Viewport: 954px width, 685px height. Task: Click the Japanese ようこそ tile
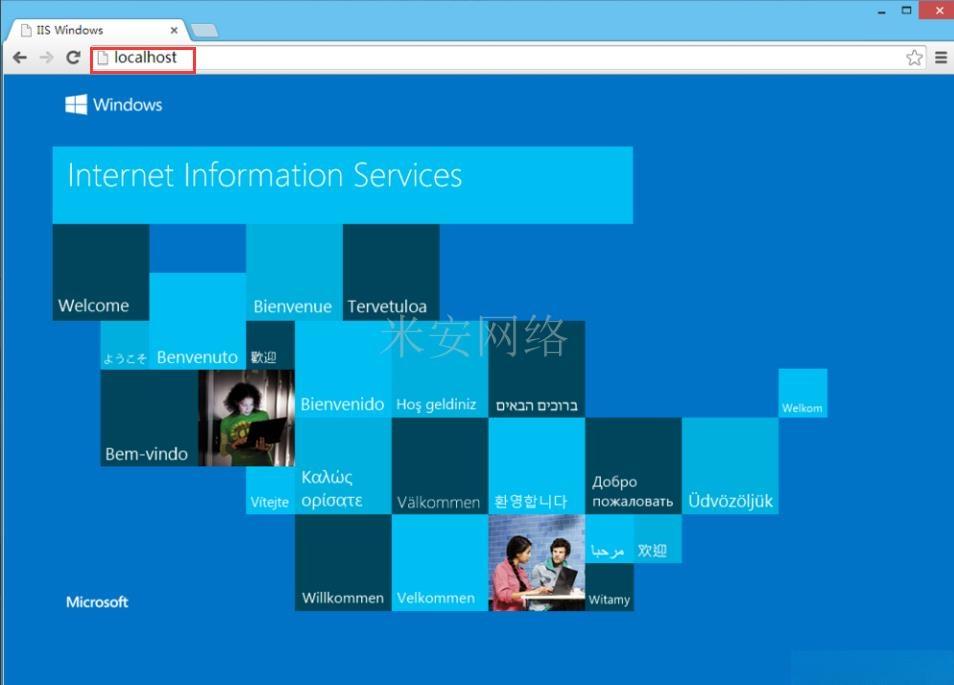click(125, 345)
